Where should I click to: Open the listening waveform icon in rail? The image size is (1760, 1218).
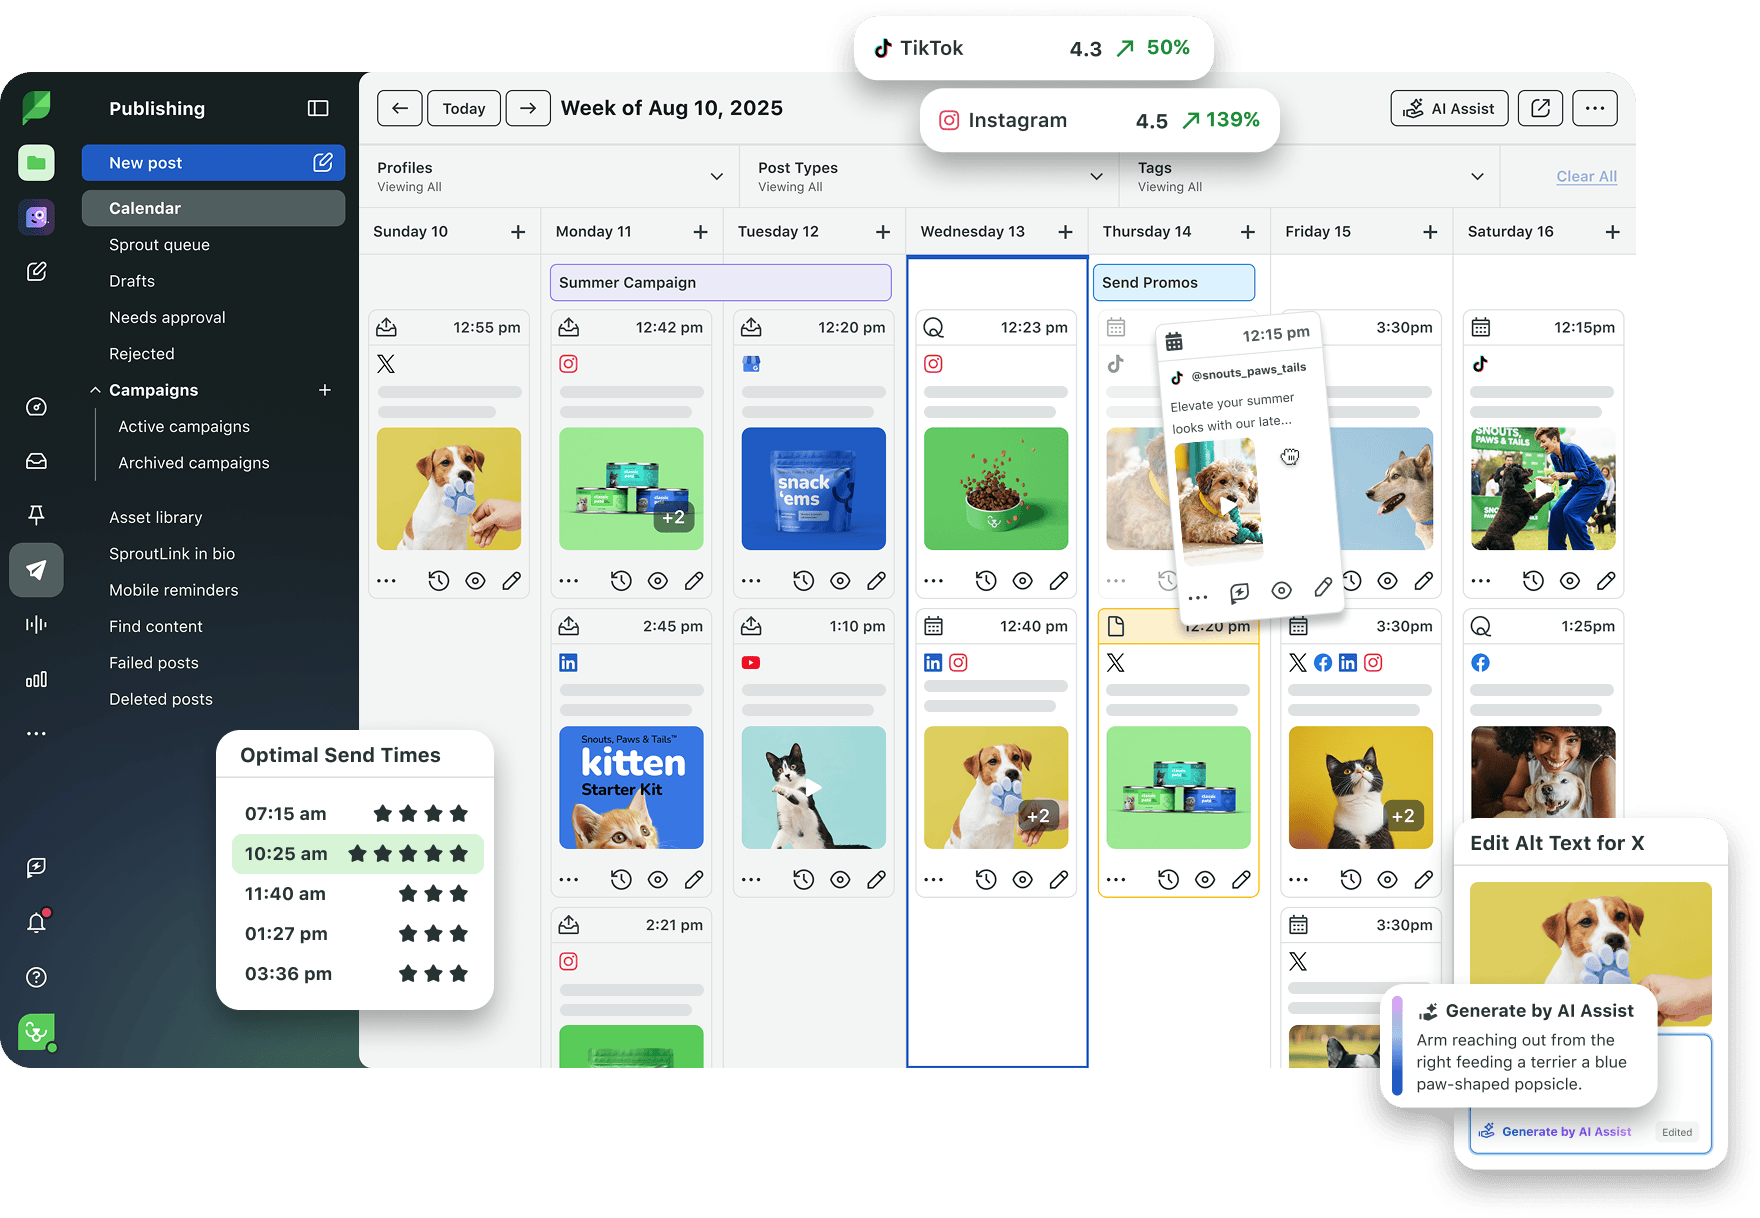point(36,624)
